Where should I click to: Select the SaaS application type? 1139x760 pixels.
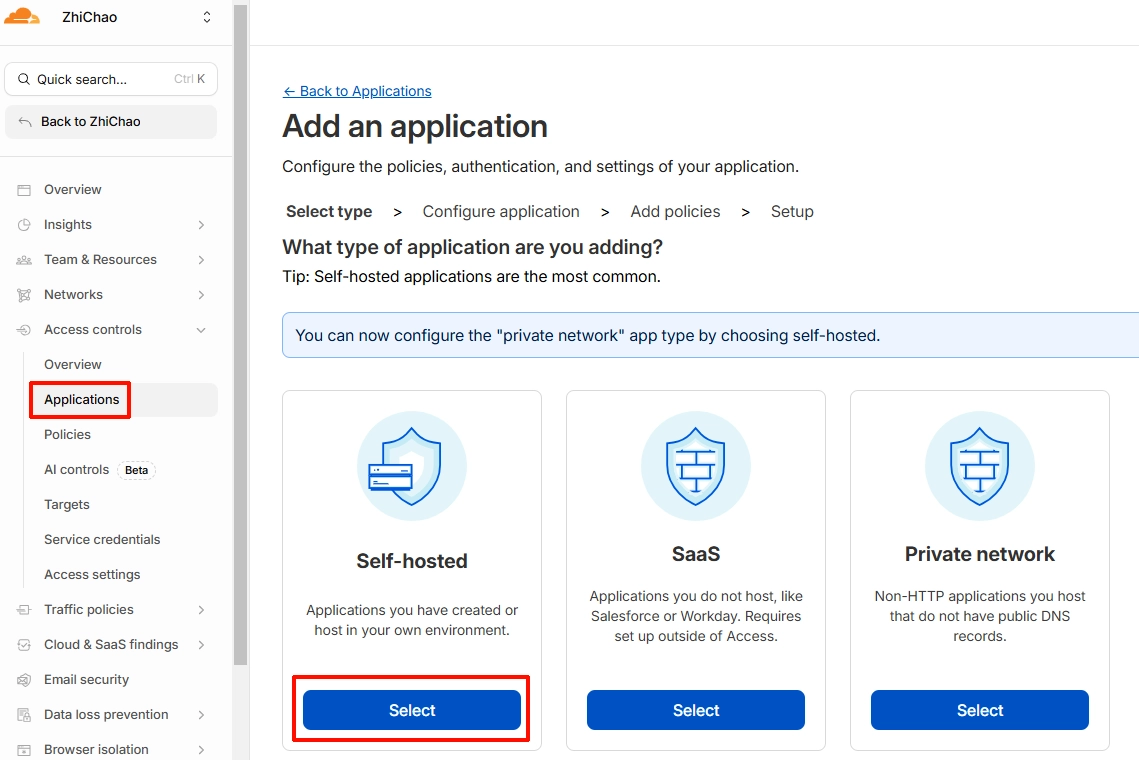(696, 710)
